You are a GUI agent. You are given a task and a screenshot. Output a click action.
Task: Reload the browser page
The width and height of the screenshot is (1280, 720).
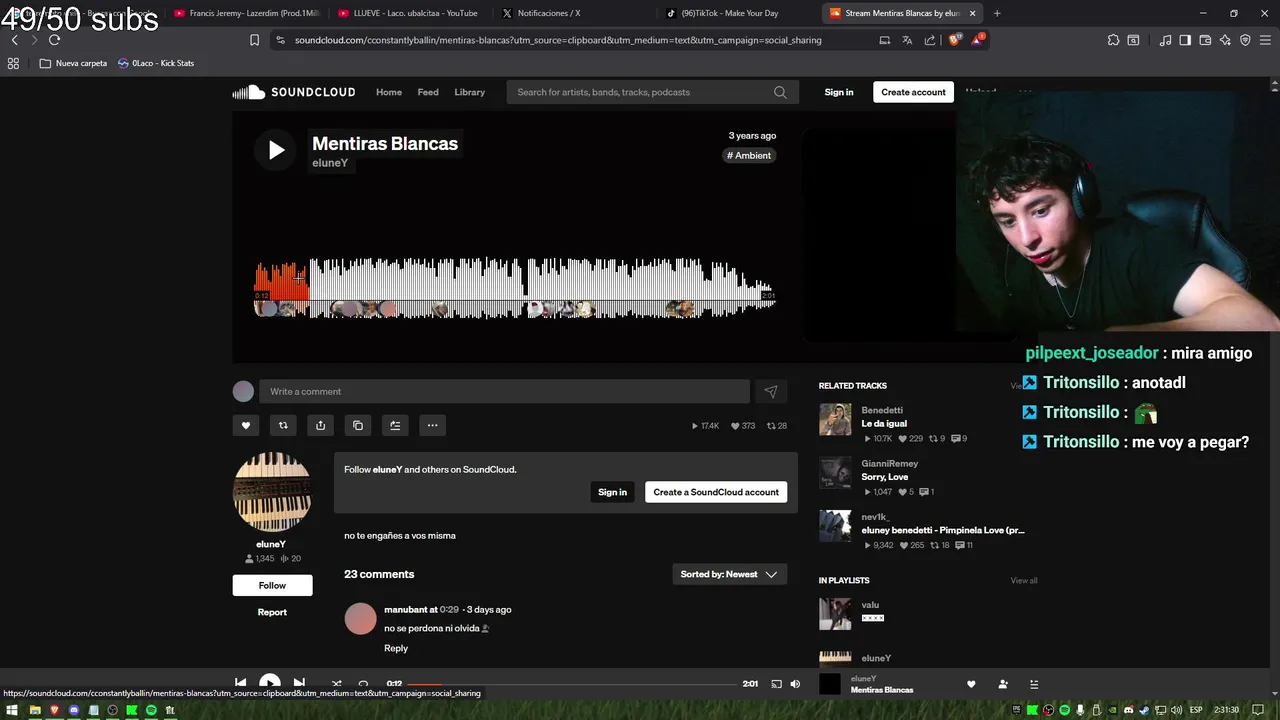coord(54,40)
